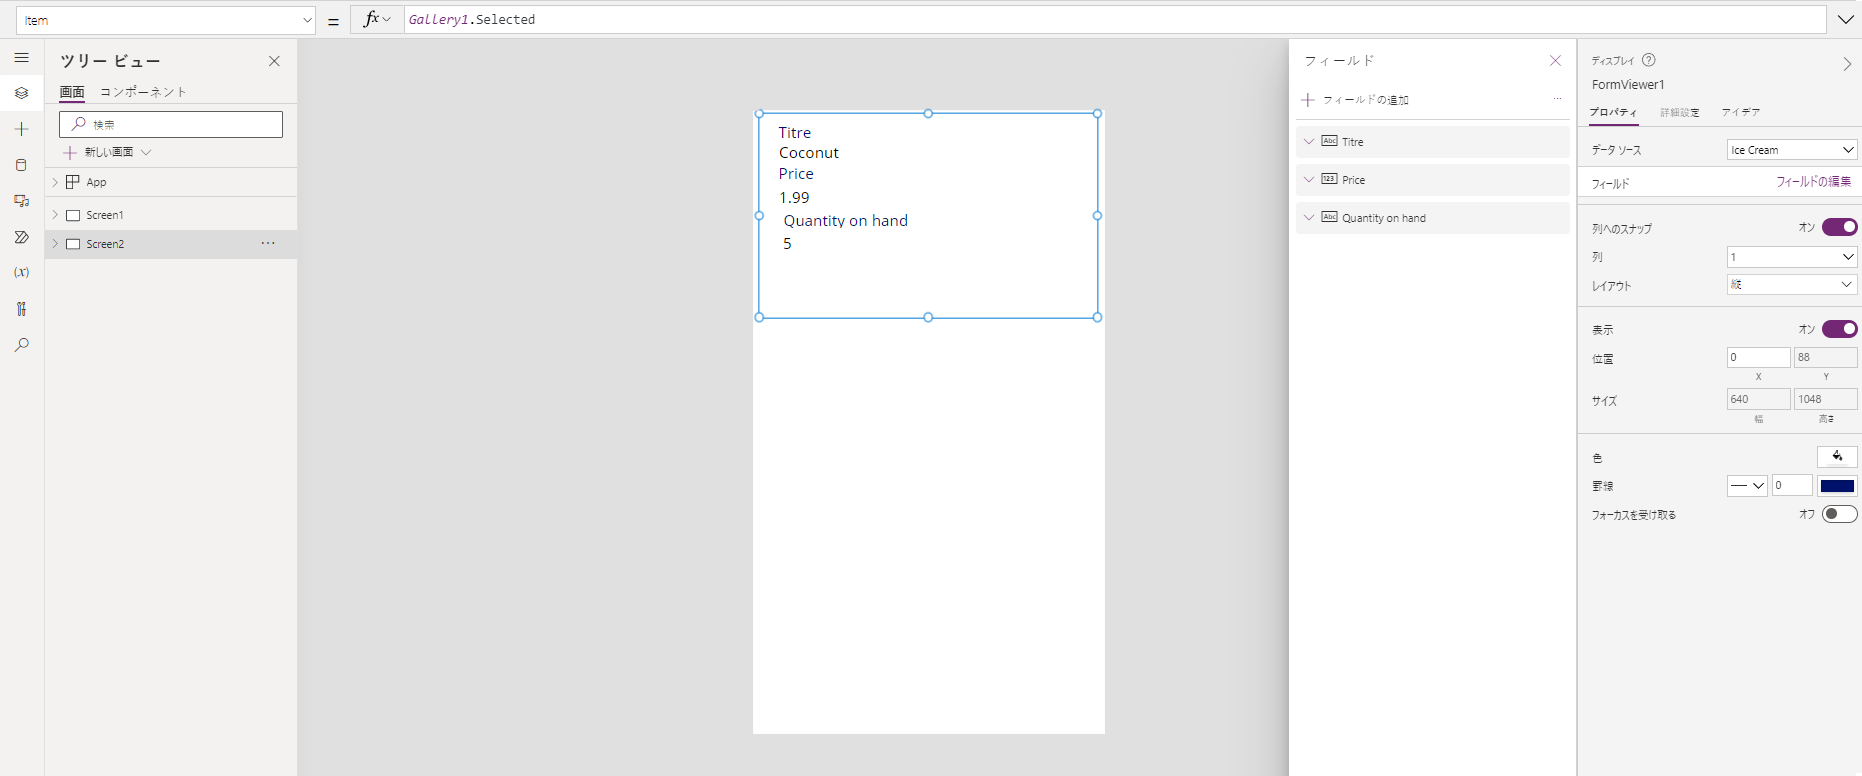Viewport: 1862px width, 776px height.
Task: Click the width size field
Action: 1758,399
